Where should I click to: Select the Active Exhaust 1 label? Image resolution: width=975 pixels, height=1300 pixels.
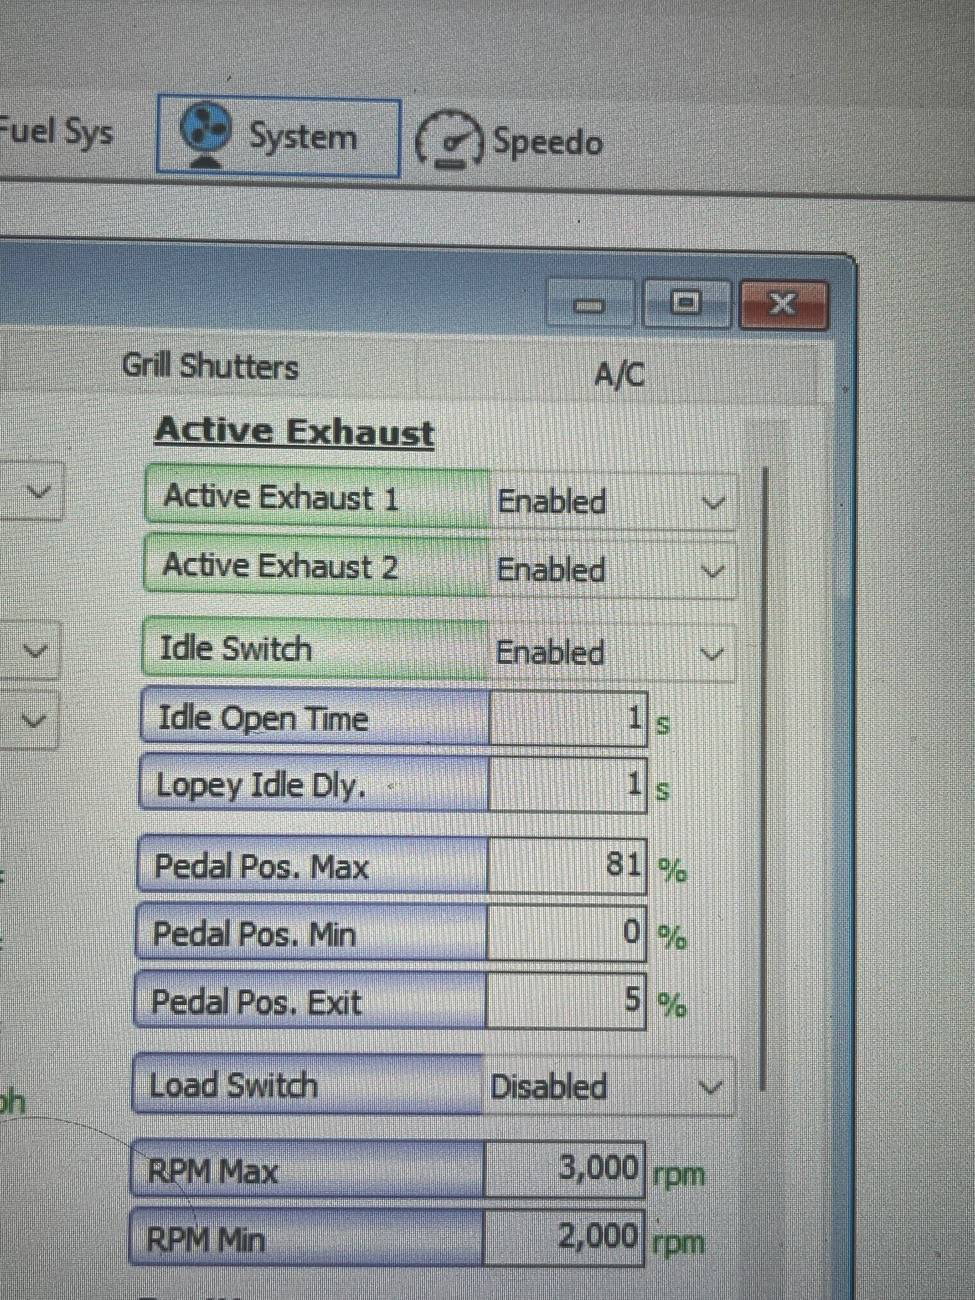(x=318, y=497)
